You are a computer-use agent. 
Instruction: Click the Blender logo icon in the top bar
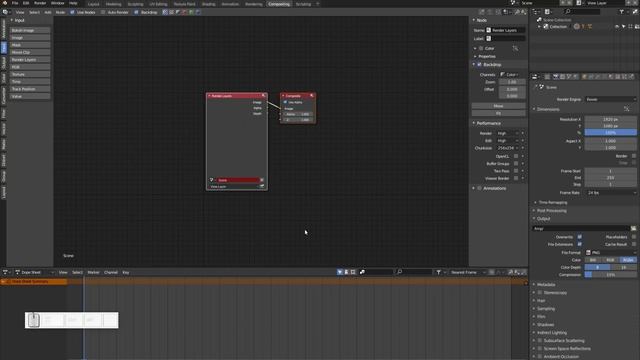click(4, 3)
